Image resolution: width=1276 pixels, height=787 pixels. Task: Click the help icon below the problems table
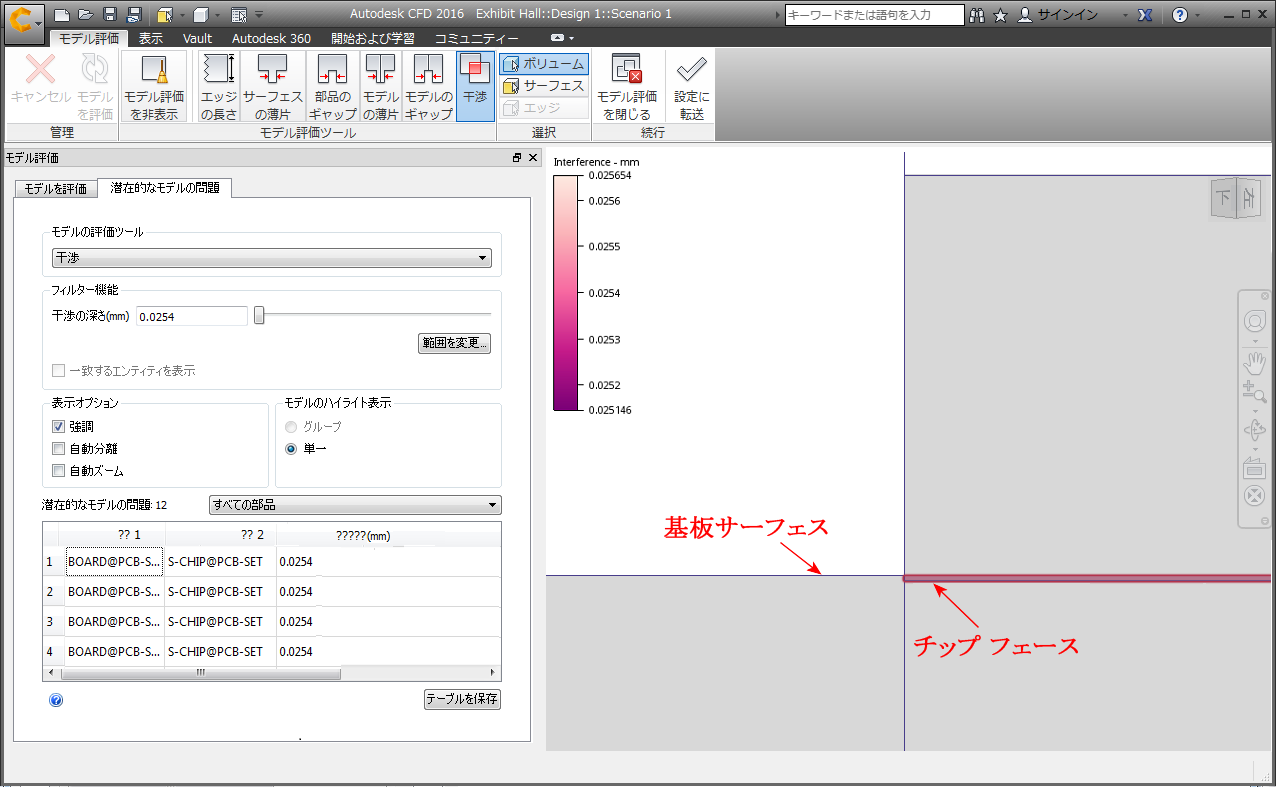(56, 700)
